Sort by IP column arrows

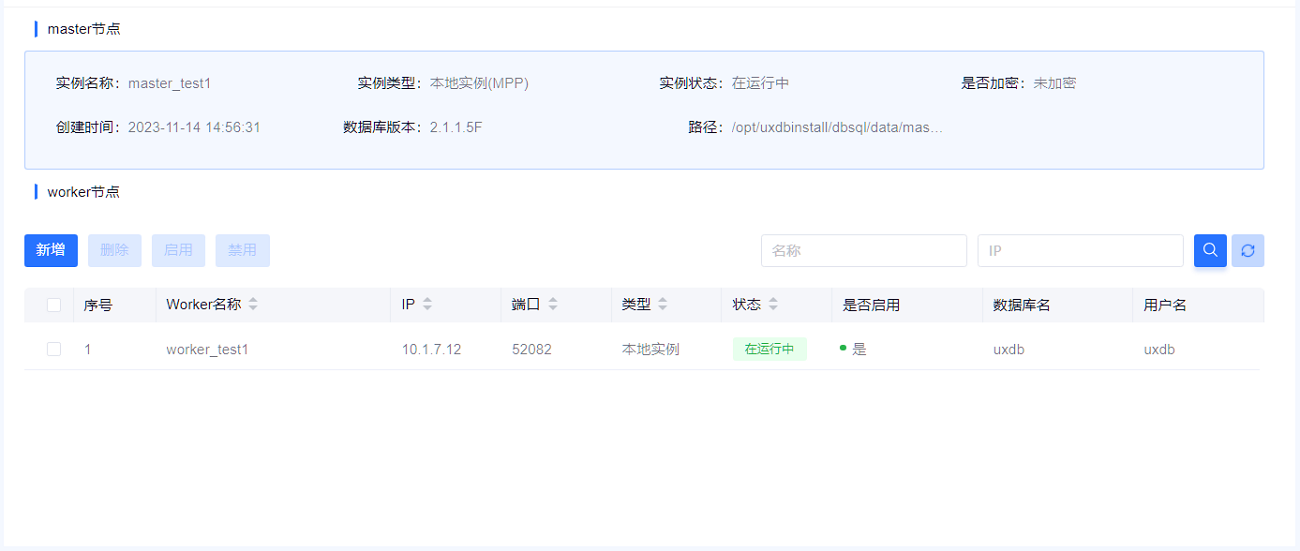(x=427, y=305)
